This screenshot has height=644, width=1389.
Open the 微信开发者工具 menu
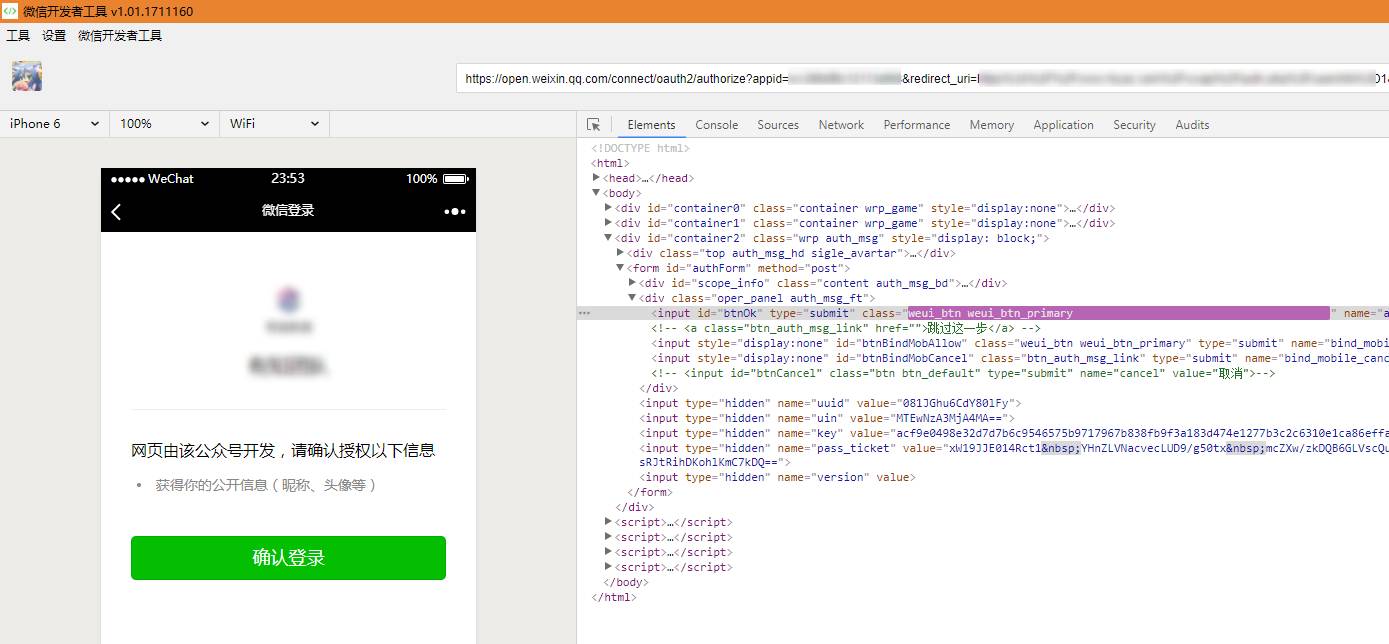tap(120, 36)
